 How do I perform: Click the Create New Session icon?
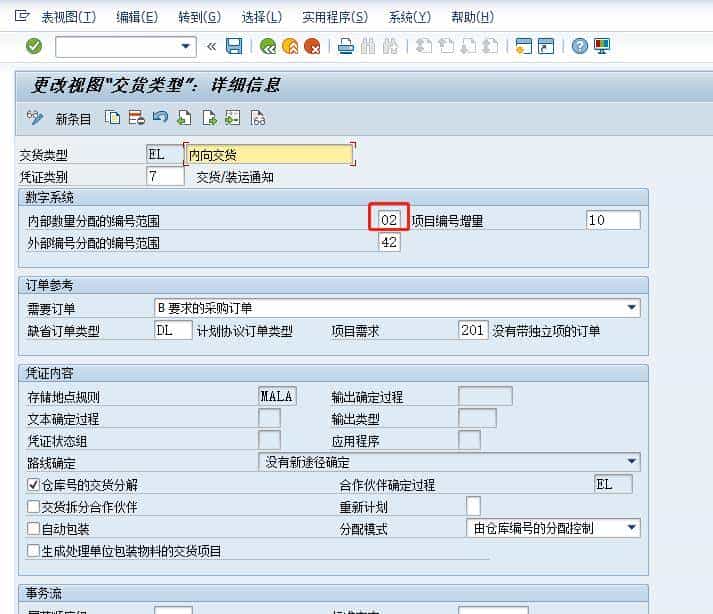click(x=524, y=46)
